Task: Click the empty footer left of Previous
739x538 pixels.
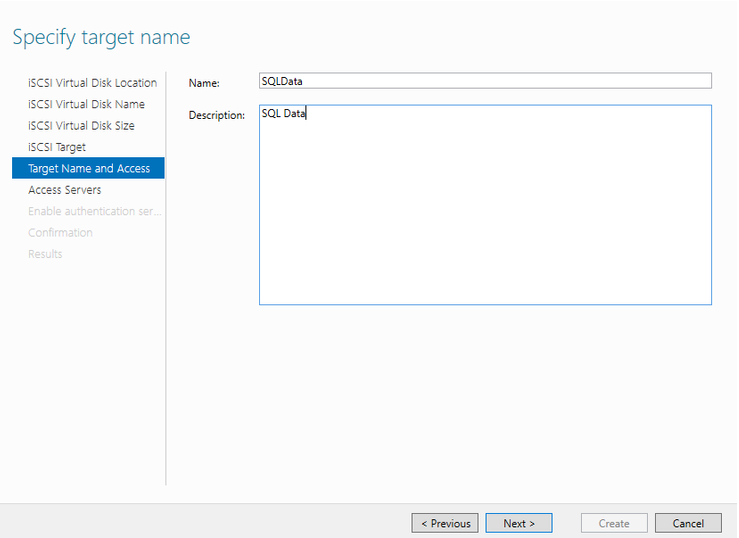Action: click(200, 522)
